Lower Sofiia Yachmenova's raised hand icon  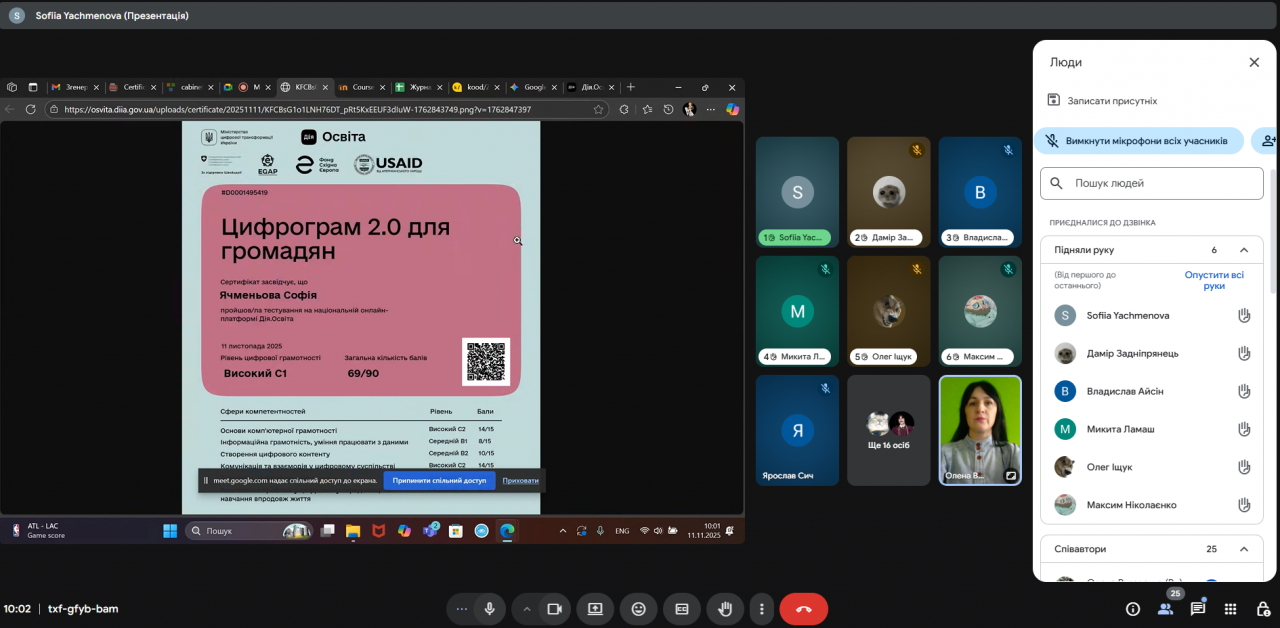1244,316
